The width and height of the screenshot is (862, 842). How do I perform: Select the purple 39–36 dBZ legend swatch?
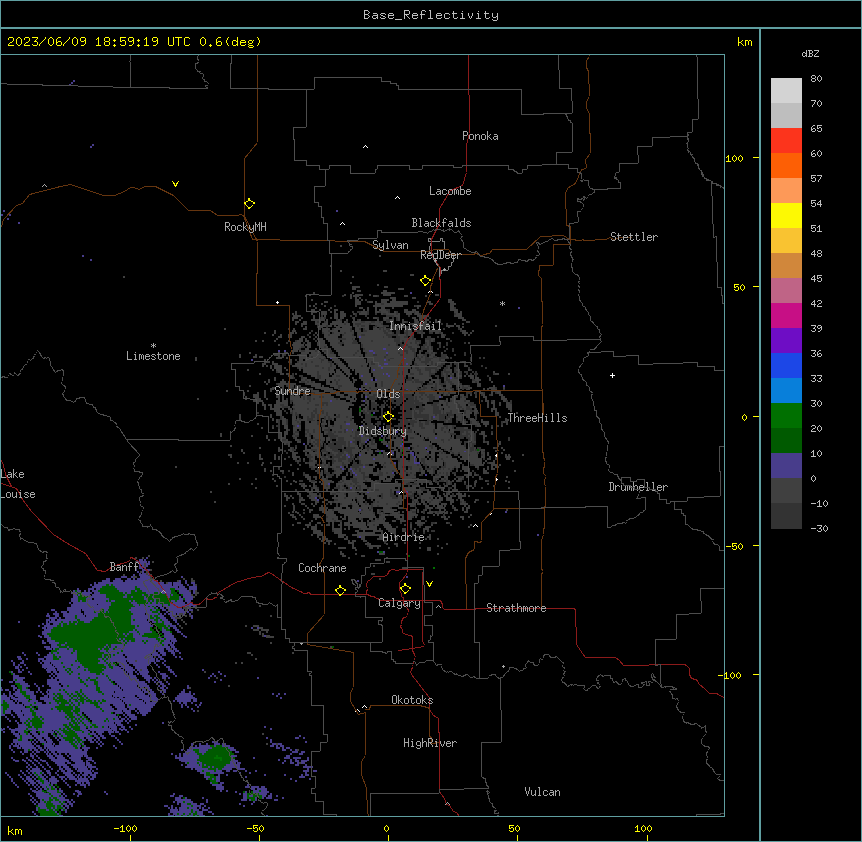(786, 340)
